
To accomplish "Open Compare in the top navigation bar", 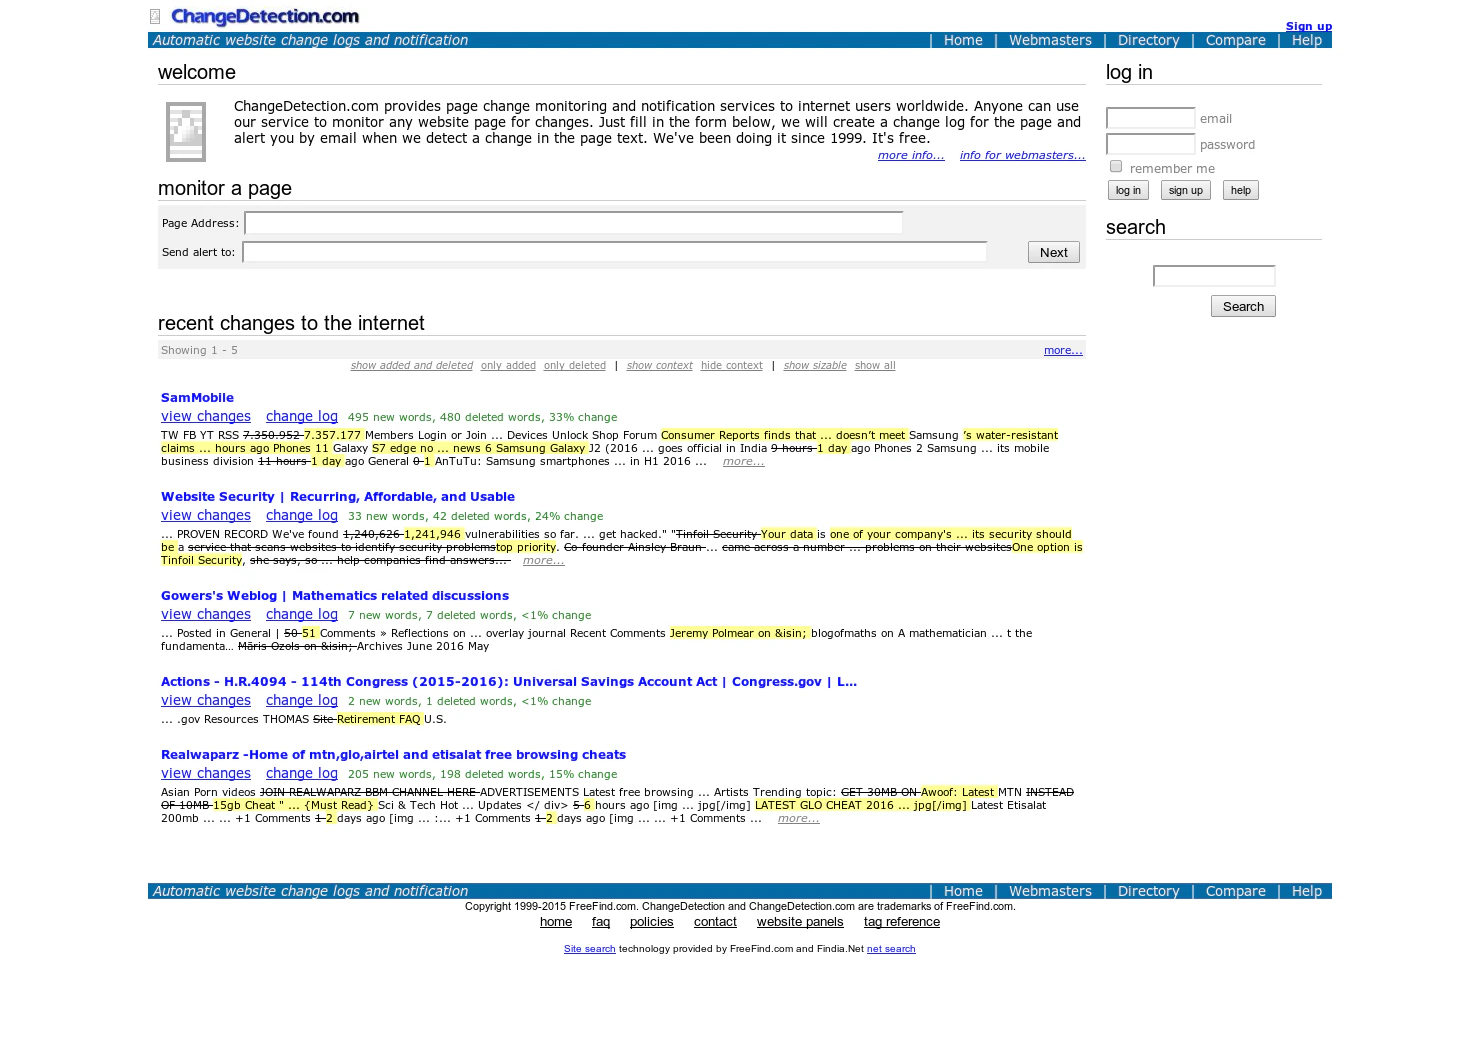I will point(1235,40).
